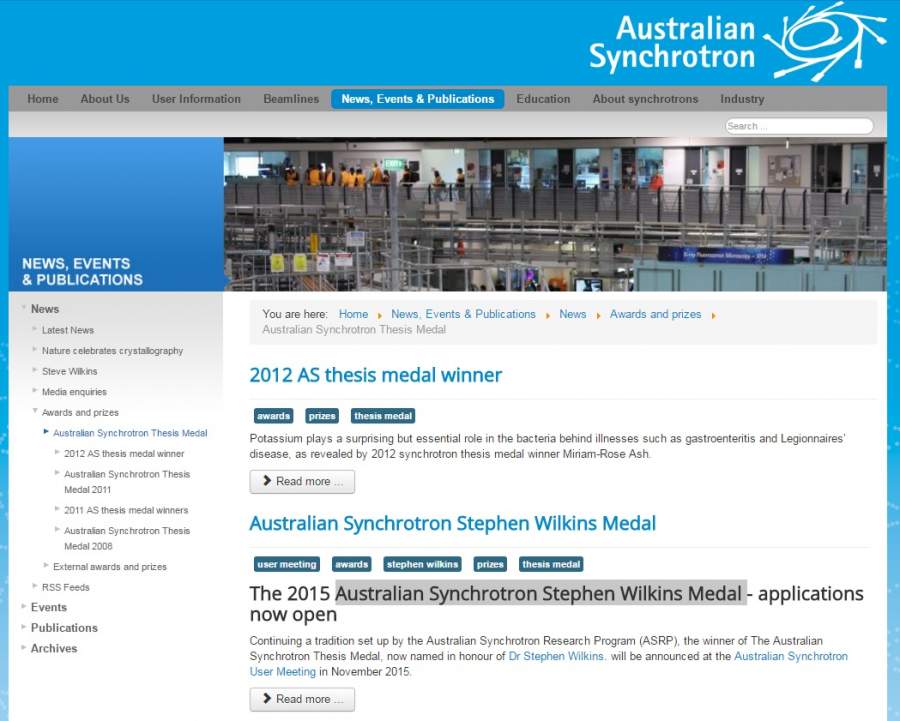Open Media enquiries sidebar item

click(74, 392)
